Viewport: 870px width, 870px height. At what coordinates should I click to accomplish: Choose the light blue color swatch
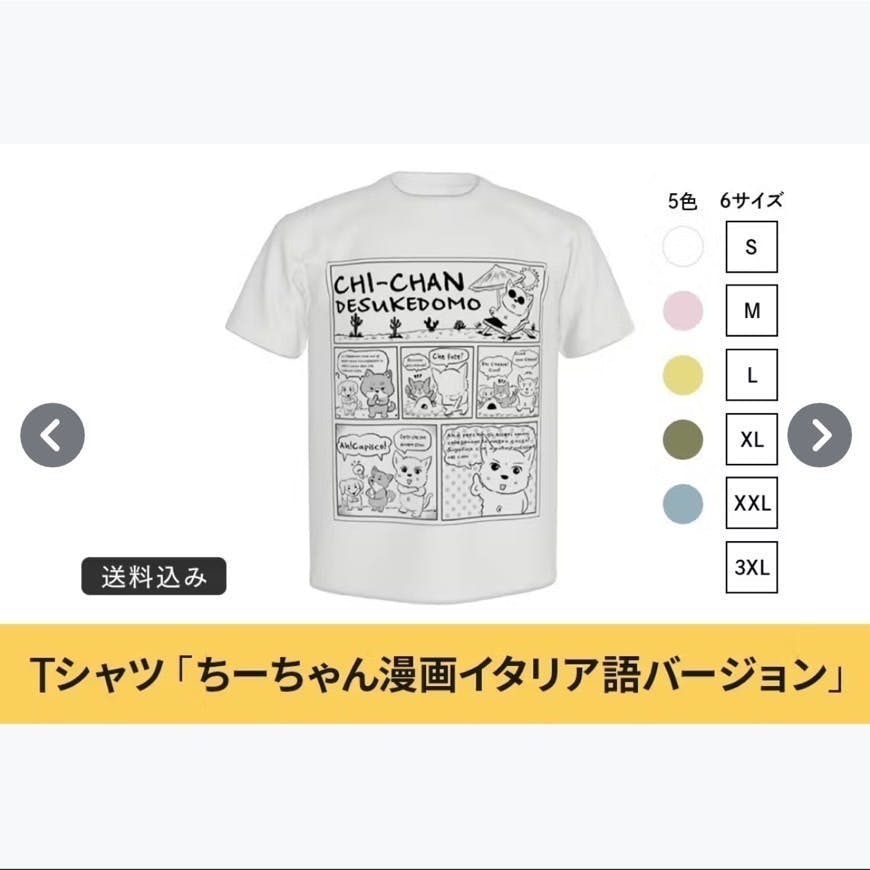point(683,504)
